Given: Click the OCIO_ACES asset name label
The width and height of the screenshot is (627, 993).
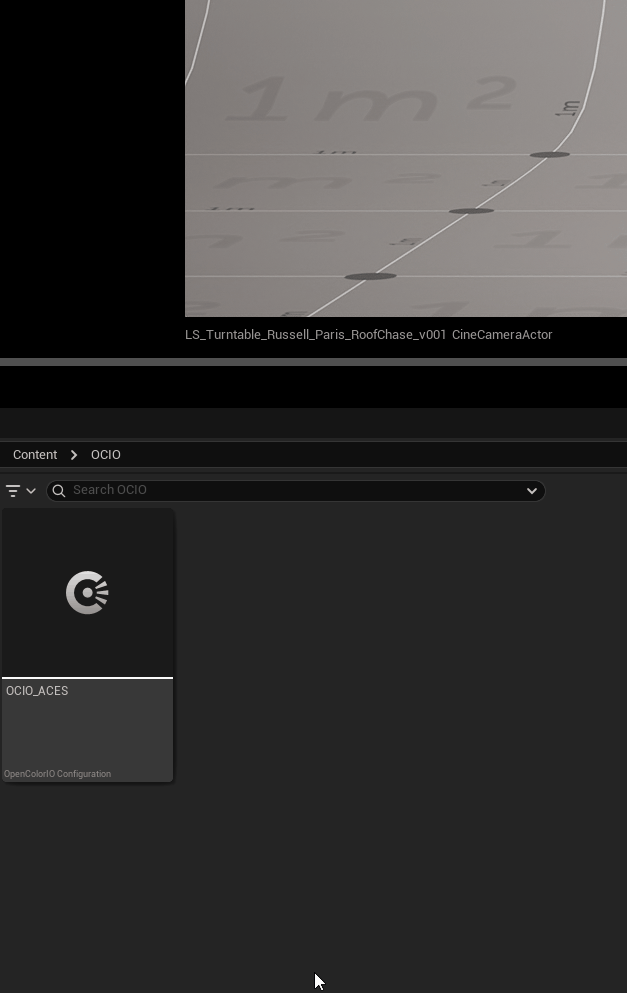Looking at the screenshot, I should click(x=37, y=691).
